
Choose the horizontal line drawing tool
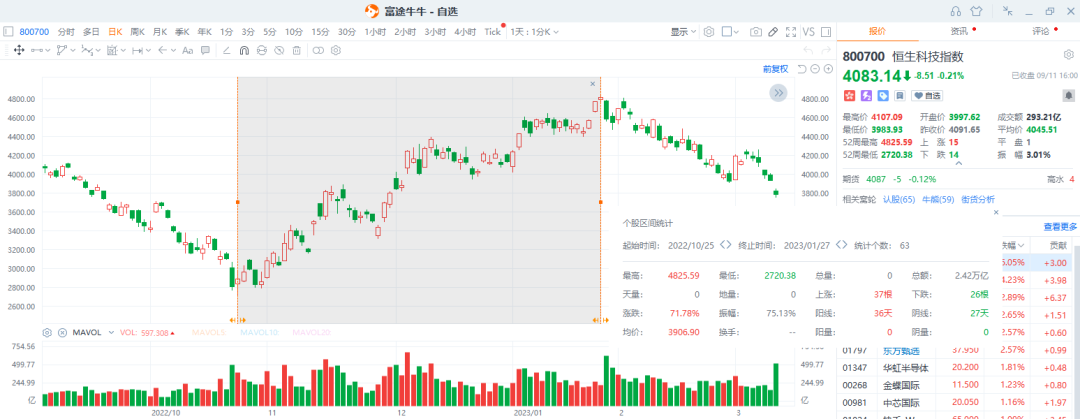(x=37, y=50)
